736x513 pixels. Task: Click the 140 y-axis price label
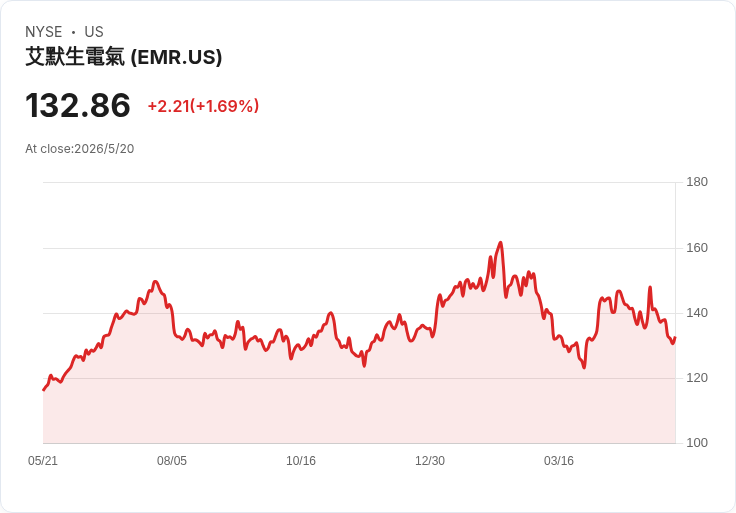697,313
